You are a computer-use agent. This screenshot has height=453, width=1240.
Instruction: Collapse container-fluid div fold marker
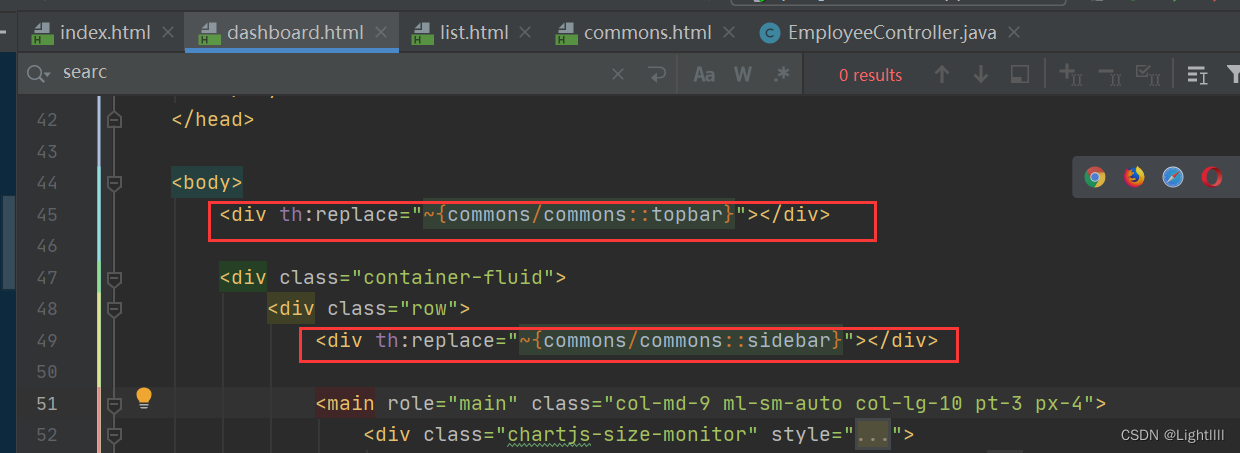(114, 277)
